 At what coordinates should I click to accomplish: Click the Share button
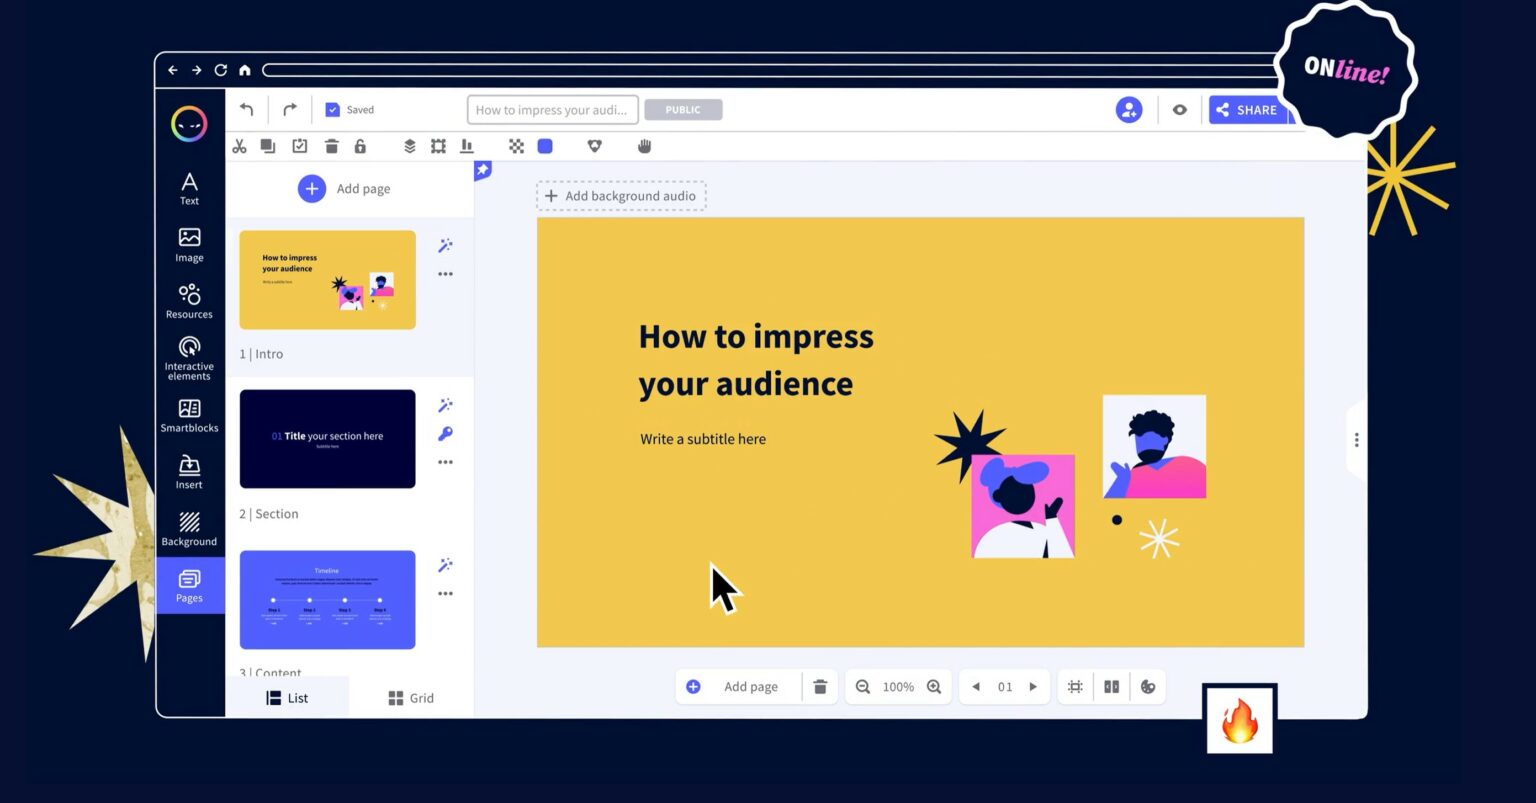(x=1246, y=110)
